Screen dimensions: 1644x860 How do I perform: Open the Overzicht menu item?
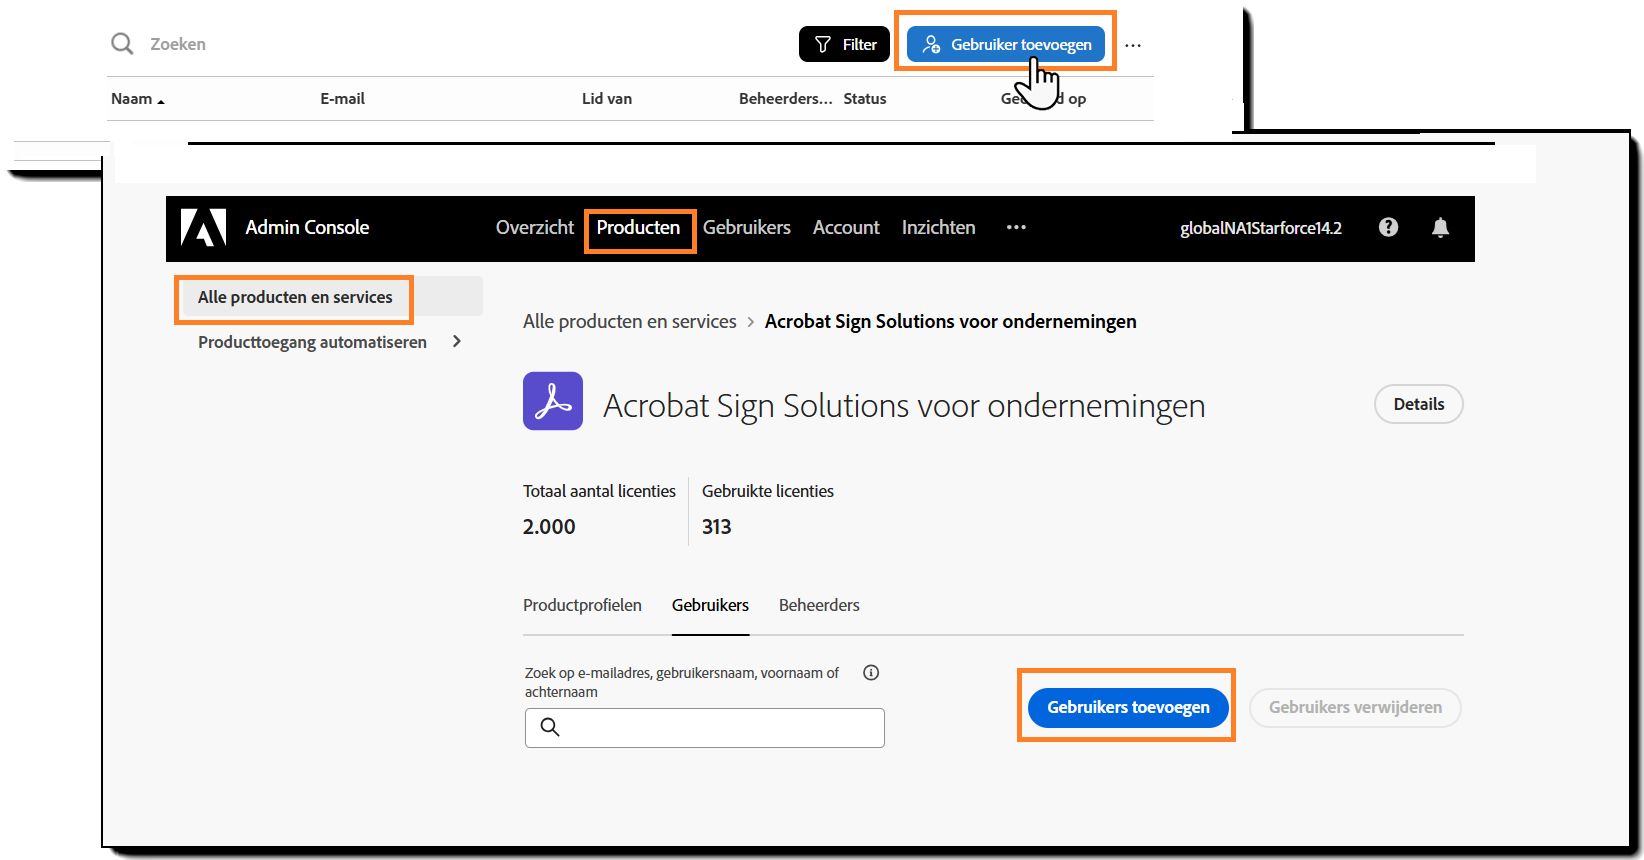pos(535,227)
